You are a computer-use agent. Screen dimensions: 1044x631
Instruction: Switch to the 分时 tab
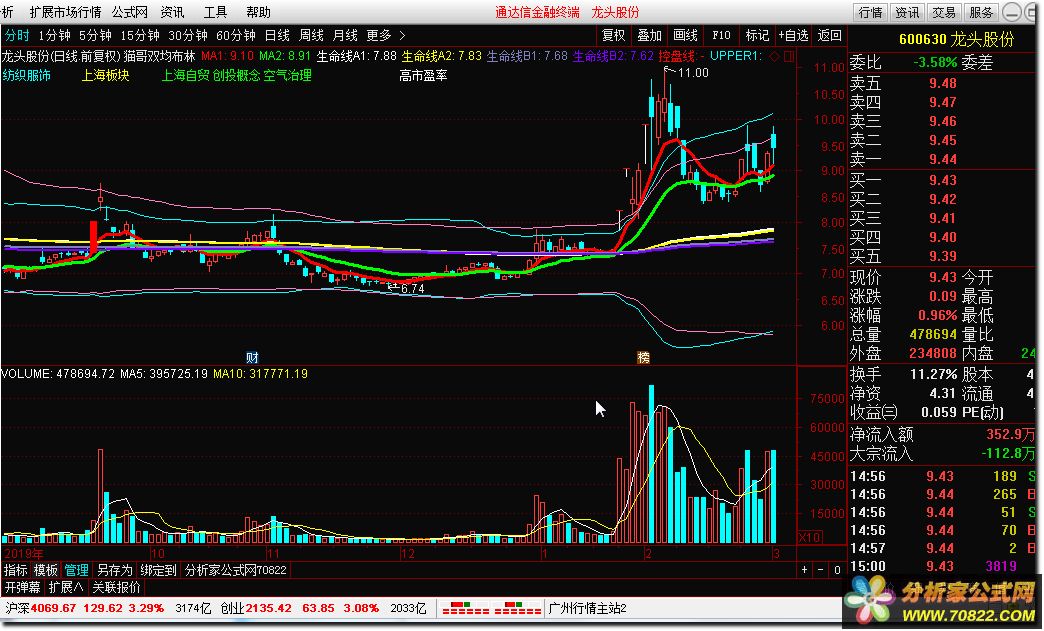coord(17,35)
